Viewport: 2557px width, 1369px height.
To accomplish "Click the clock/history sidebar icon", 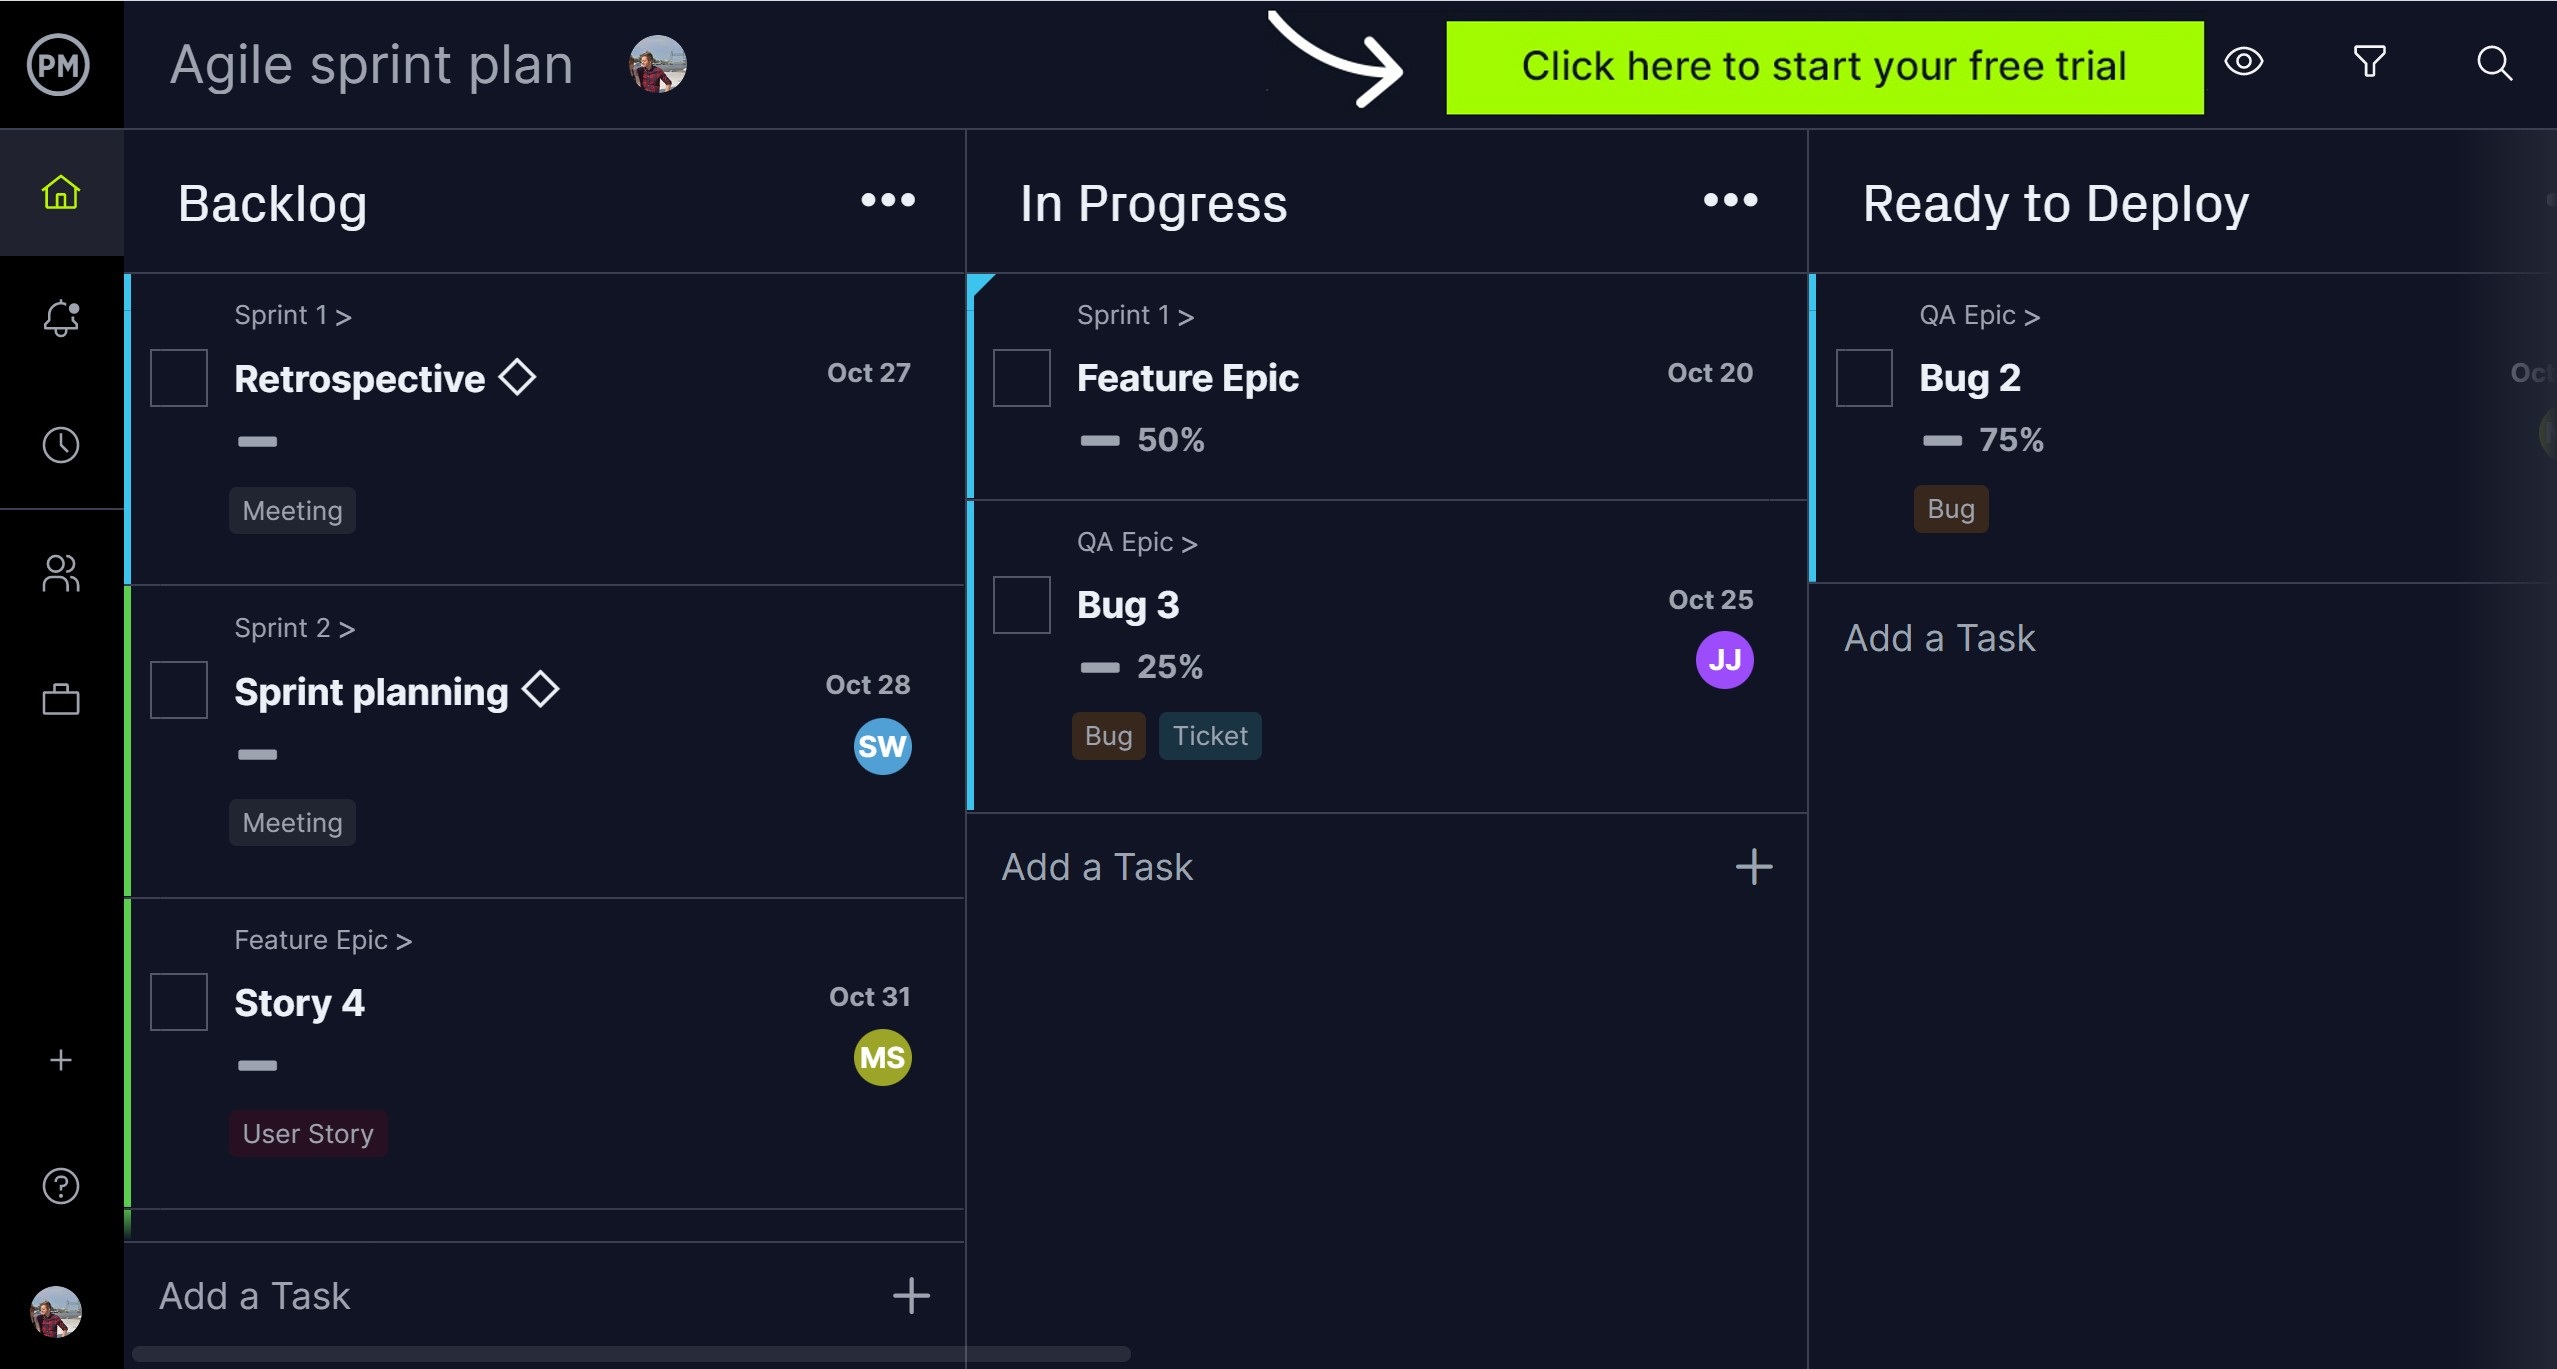I will coord(59,445).
